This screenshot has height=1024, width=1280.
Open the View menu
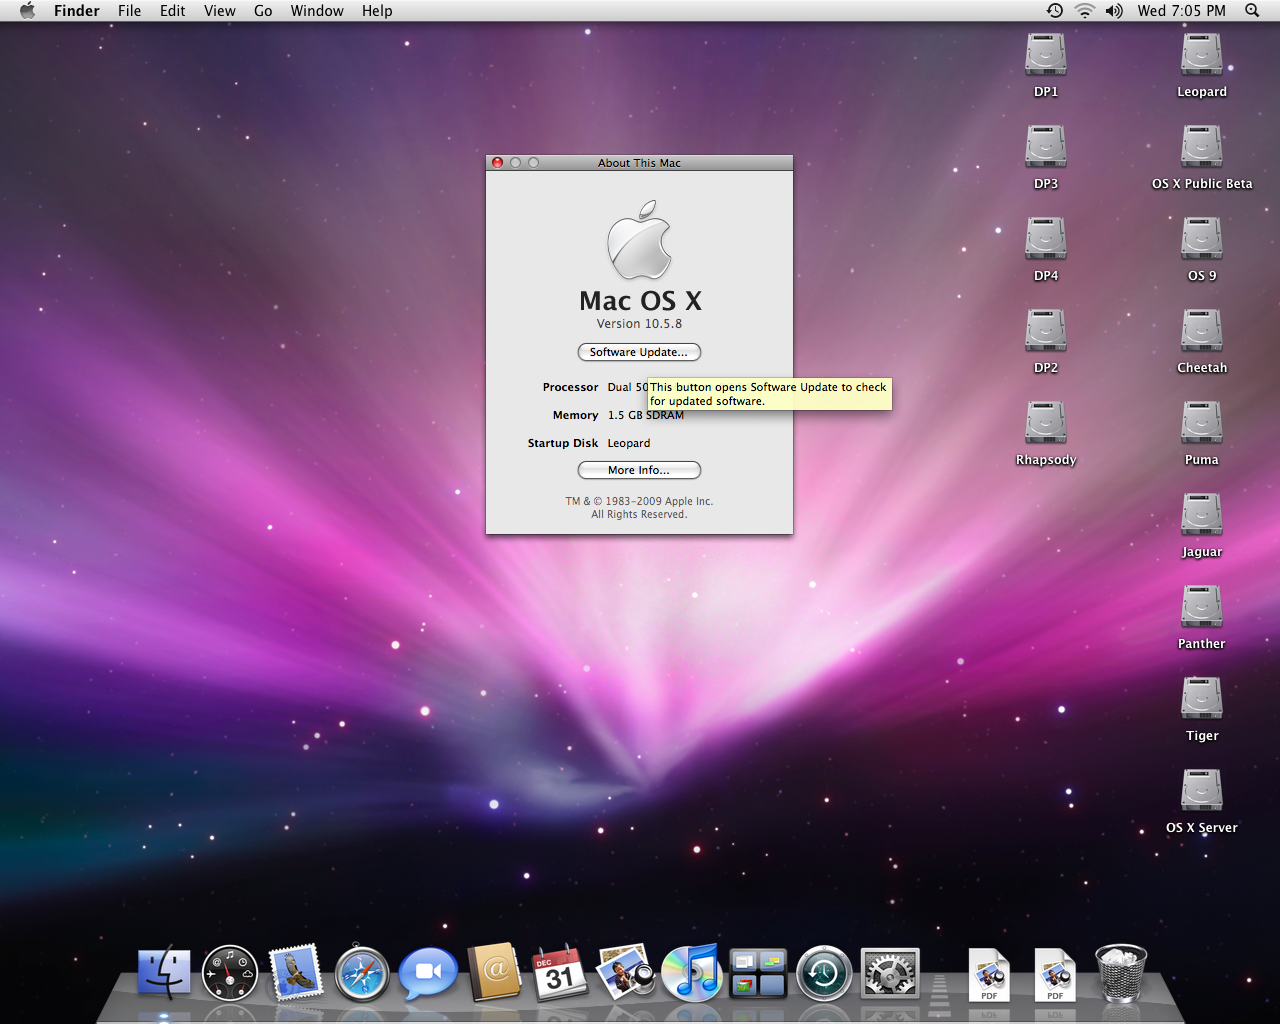220,11
